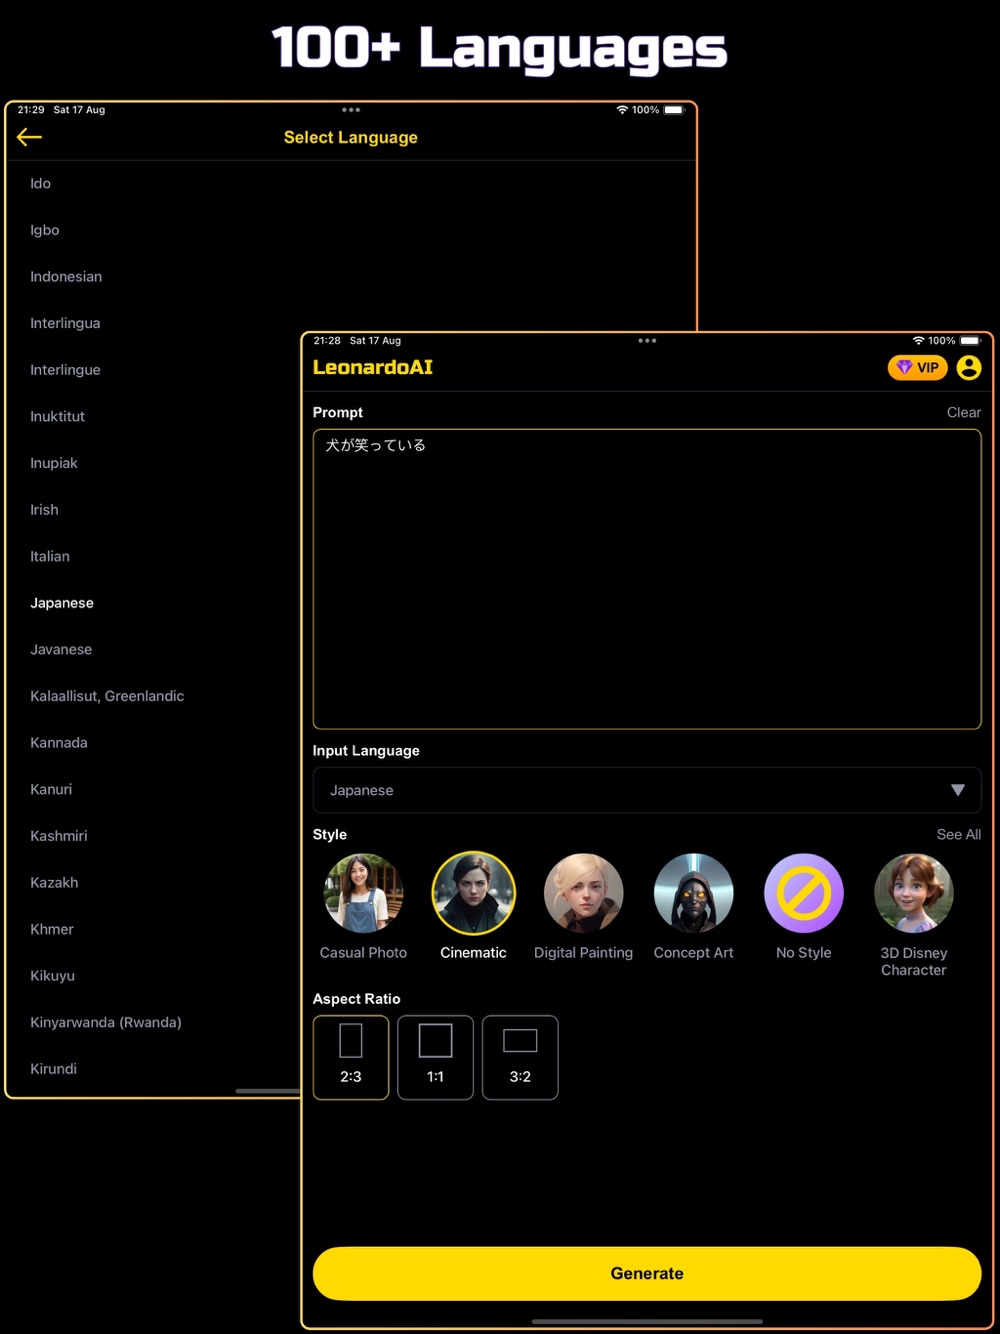The image size is (1000, 1334).
Task: Choose Interlingua from the language list
Action: tap(65, 324)
